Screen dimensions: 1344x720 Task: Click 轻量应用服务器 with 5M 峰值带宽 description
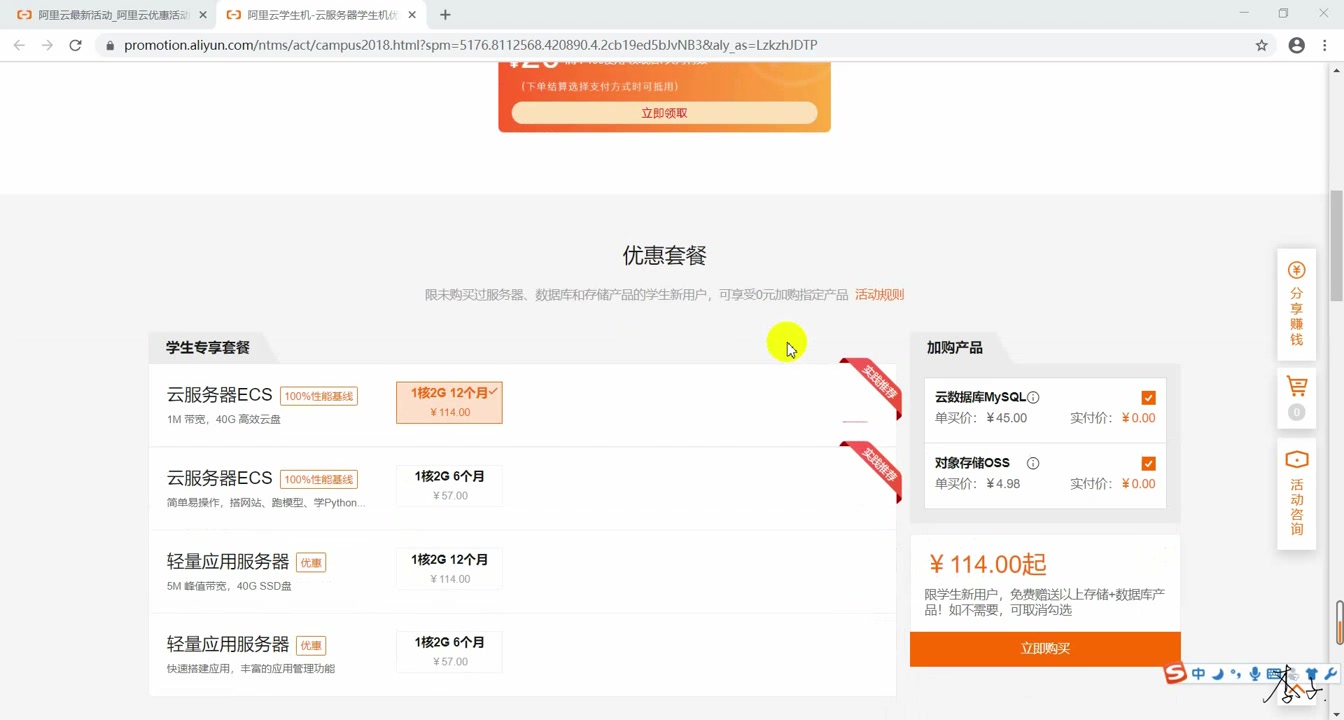(228, 562)
